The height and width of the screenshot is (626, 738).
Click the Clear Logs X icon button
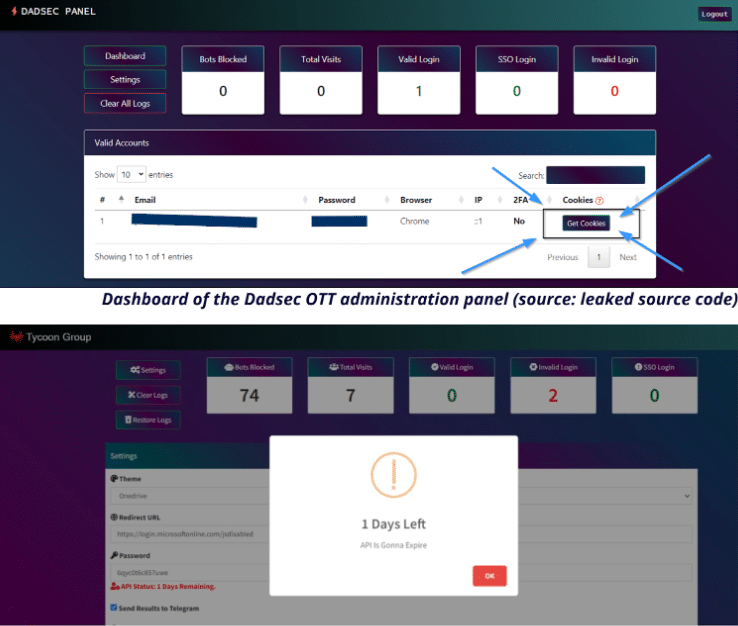pyautogui.click(x=148, y=395)
